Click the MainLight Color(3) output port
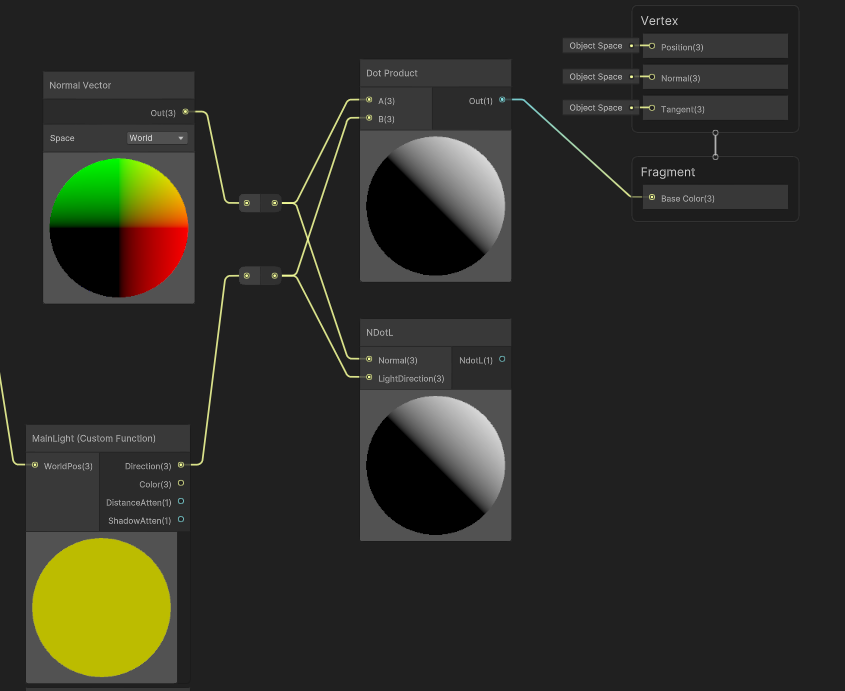The height and width of the screenshot is (691, 845). coord(181,484)
